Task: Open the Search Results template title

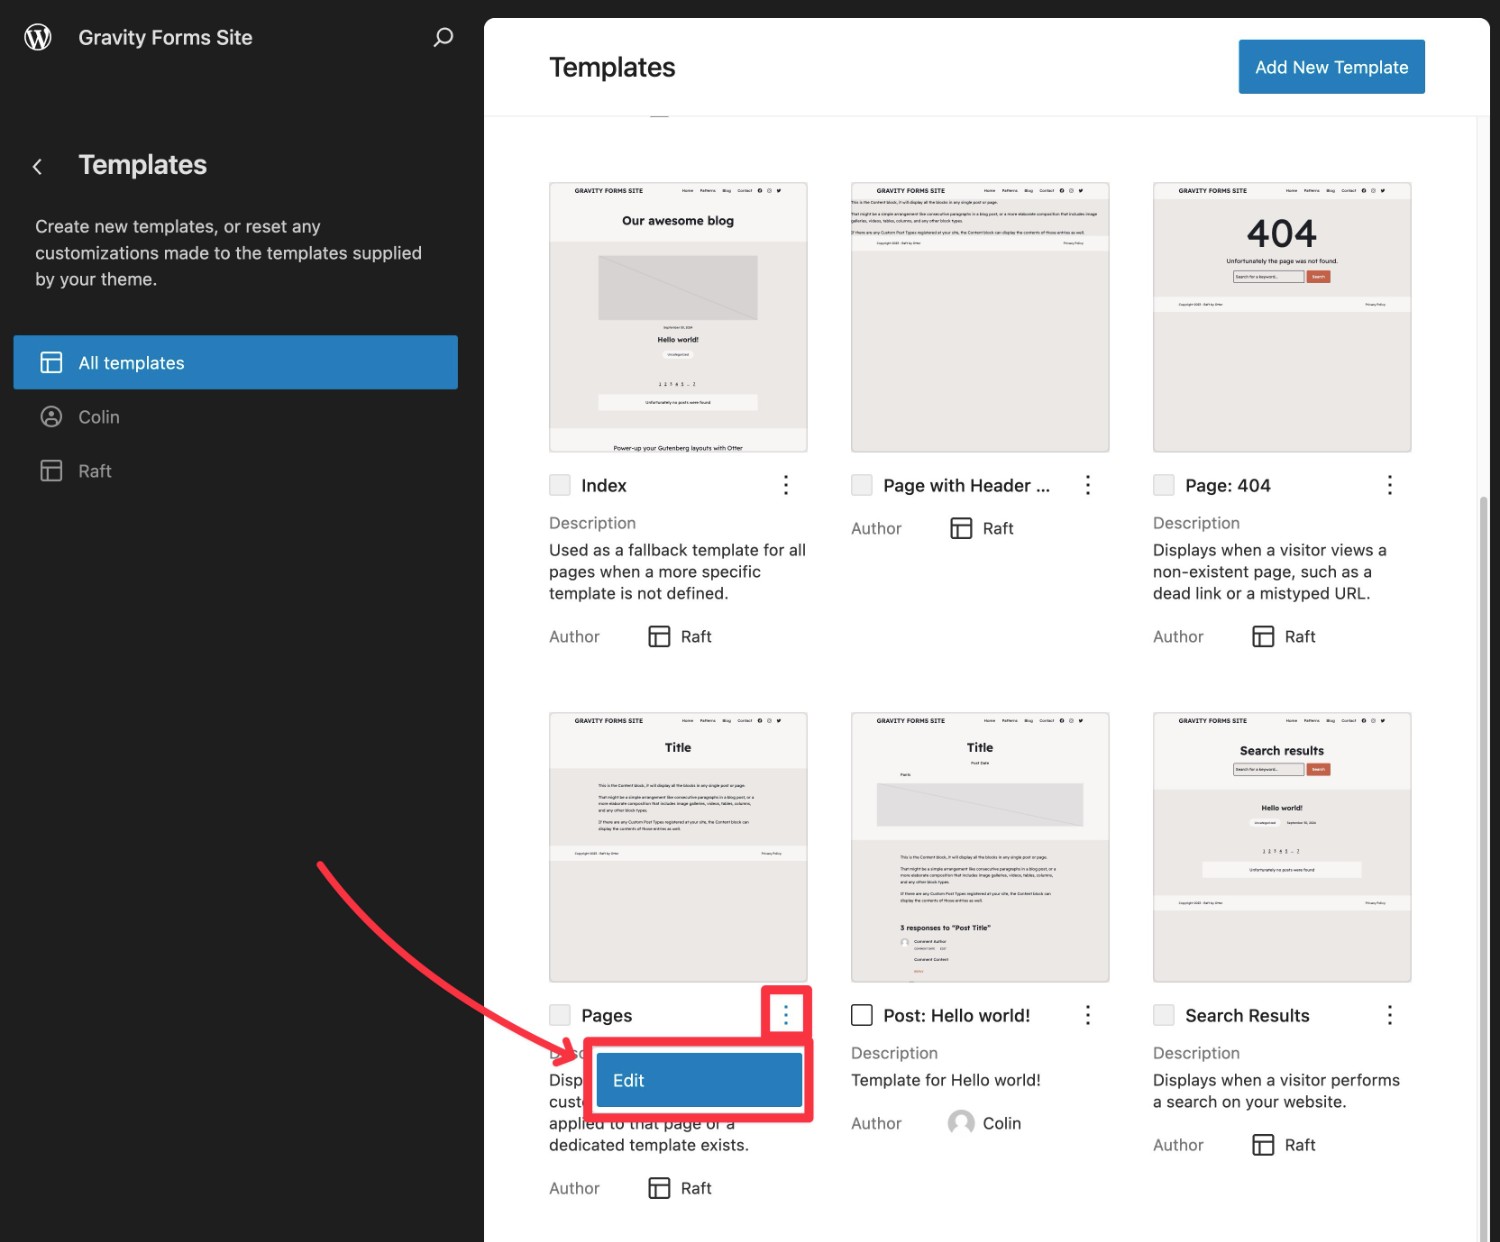Action: coord(1247,1015)
